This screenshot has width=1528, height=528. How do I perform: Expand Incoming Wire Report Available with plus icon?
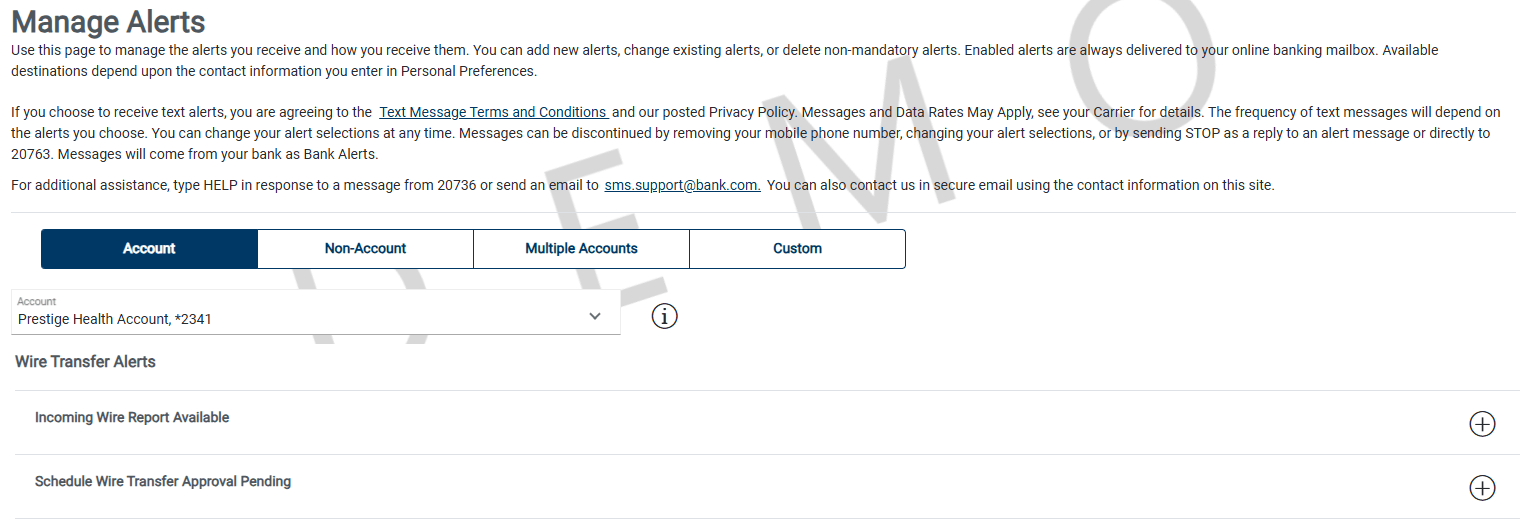(x=1481, y=424)
